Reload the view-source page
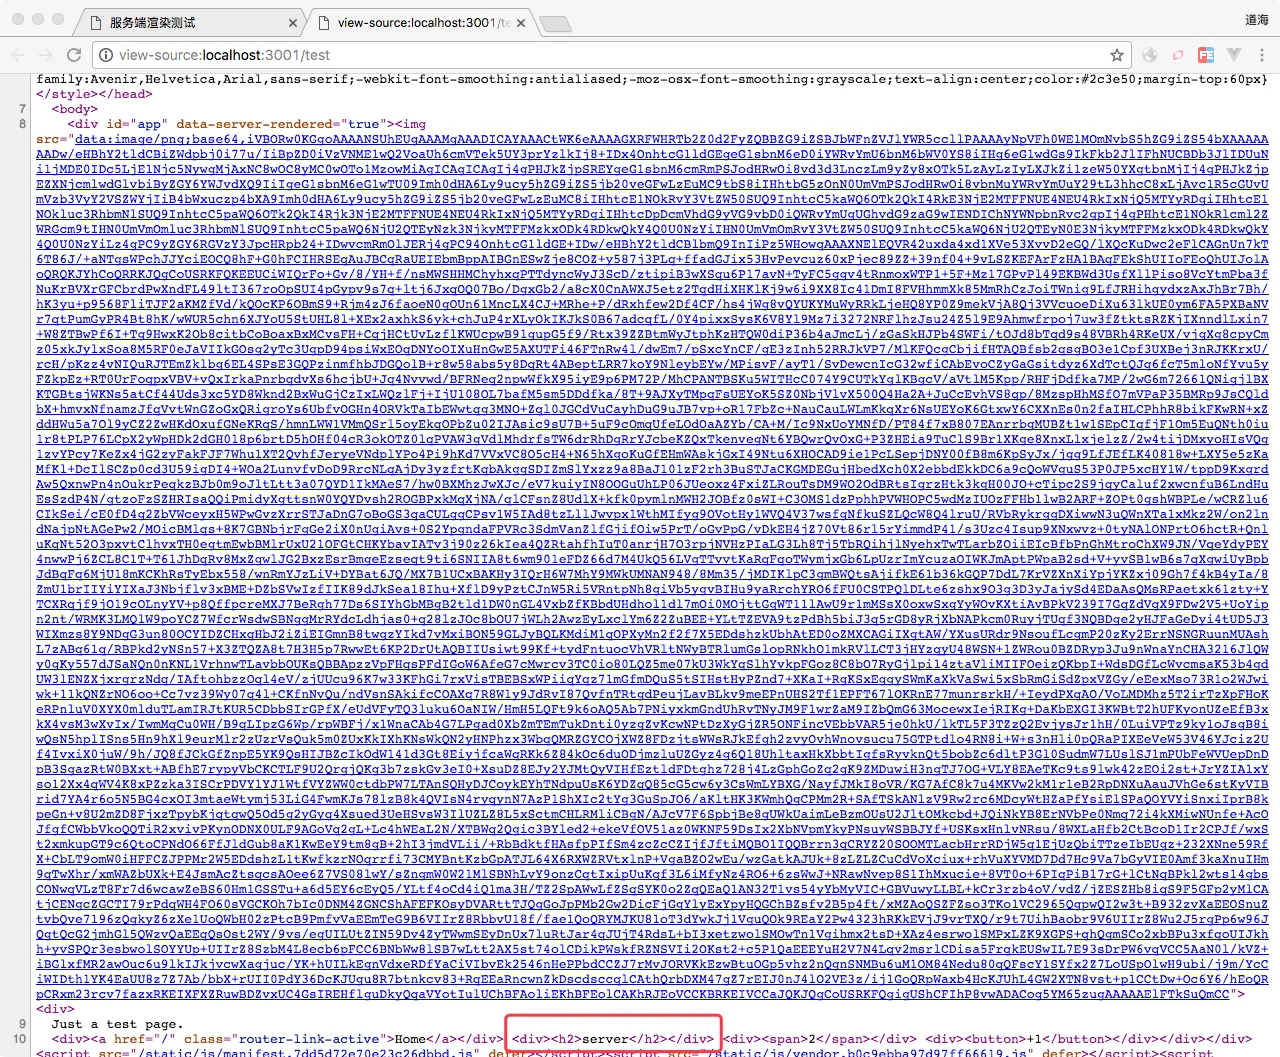 pyautogui.click(x=74, y=55)
